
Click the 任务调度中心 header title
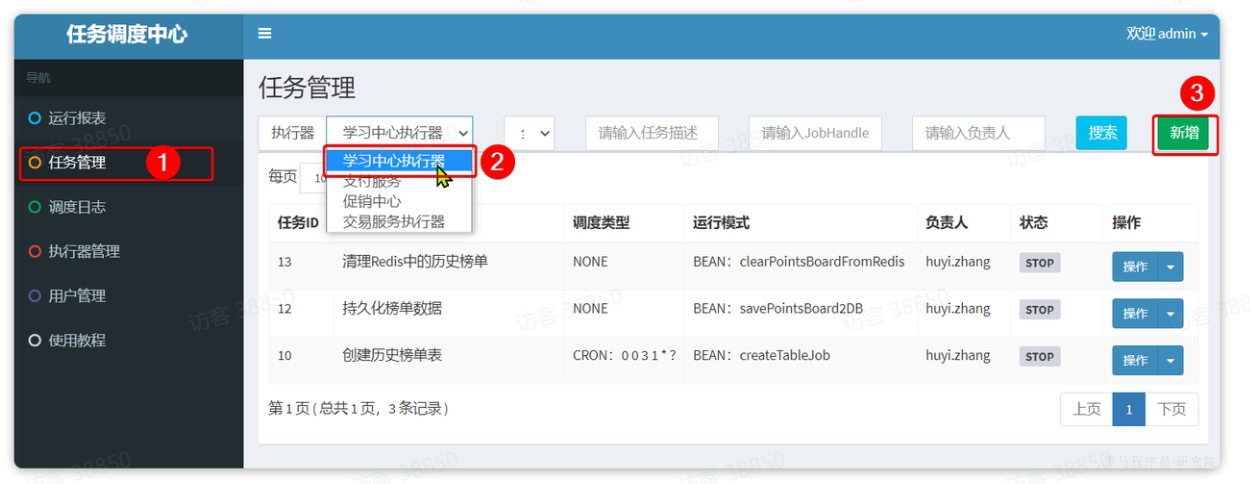pyautogui.click(x=127, y=34)
